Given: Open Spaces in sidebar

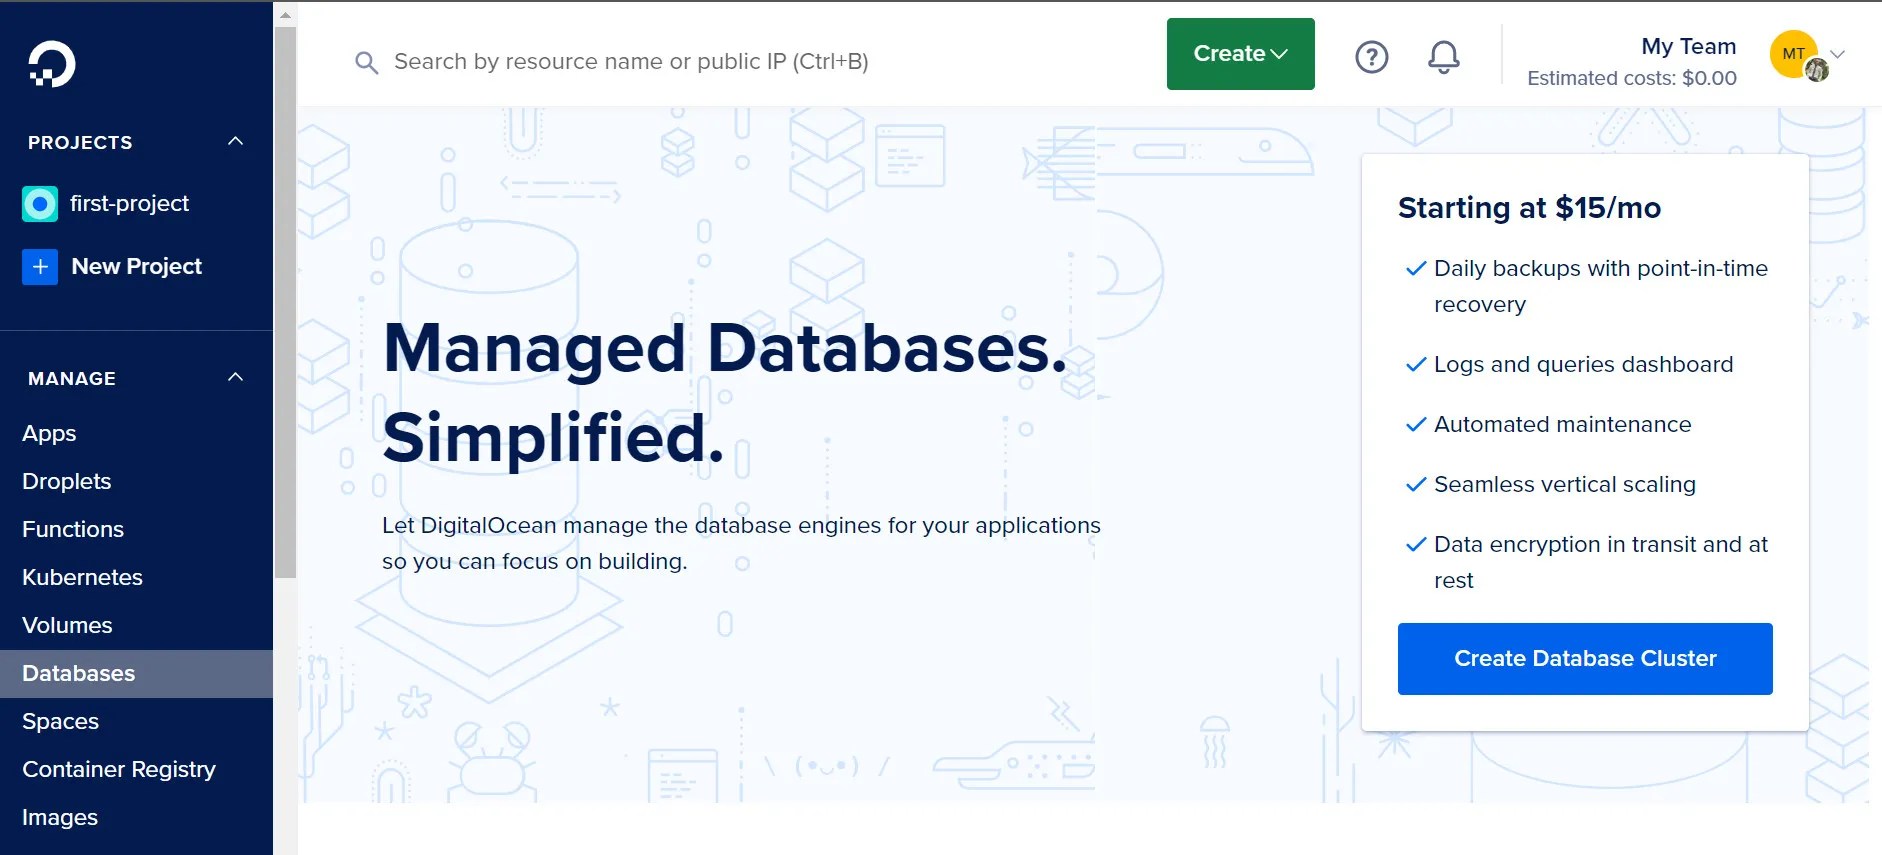Looking at the screenshot, I should pos(60,721).
